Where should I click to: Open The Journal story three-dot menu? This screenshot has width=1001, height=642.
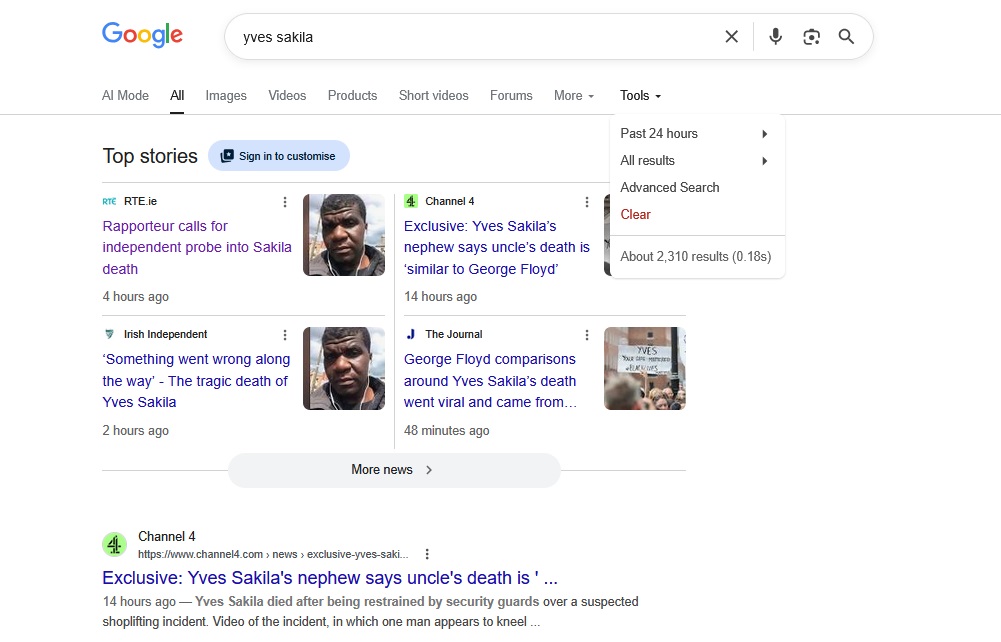click(587, 335)
